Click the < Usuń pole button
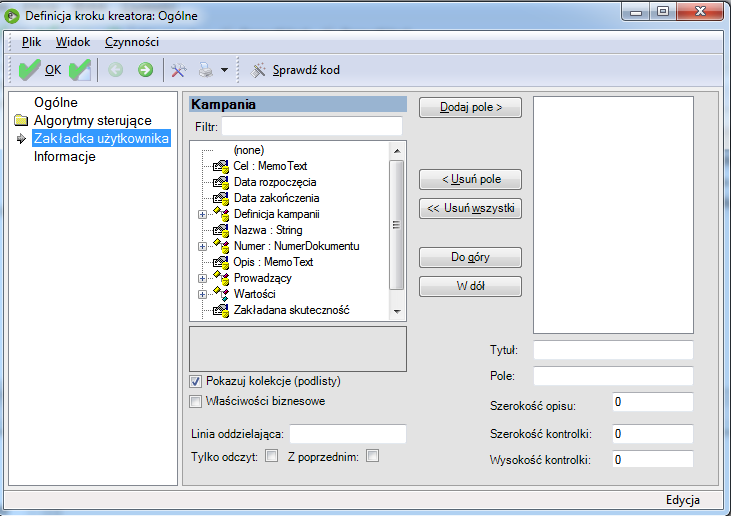 point(470,179)
